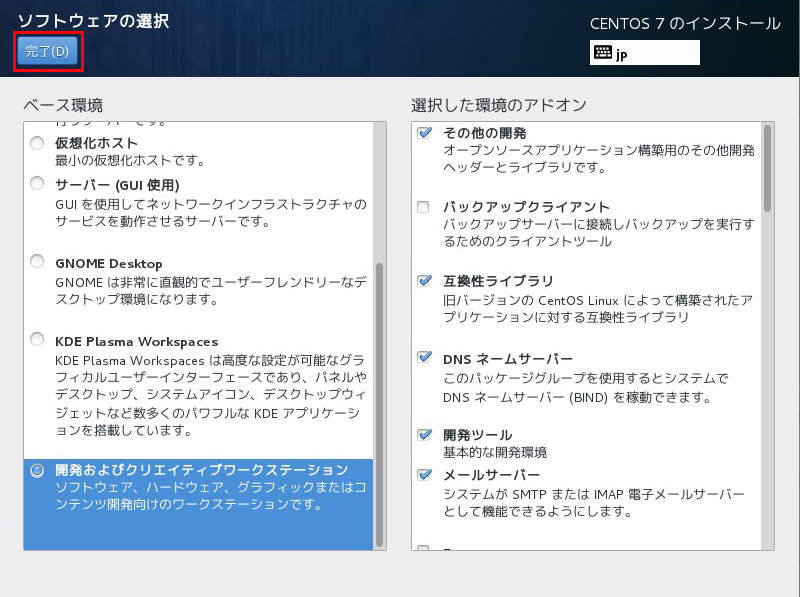Viewport: 800px width, 597px height.
Task: Uncheck the その他の開発 add-on checkbox
Action: click(x=424, y=133)
